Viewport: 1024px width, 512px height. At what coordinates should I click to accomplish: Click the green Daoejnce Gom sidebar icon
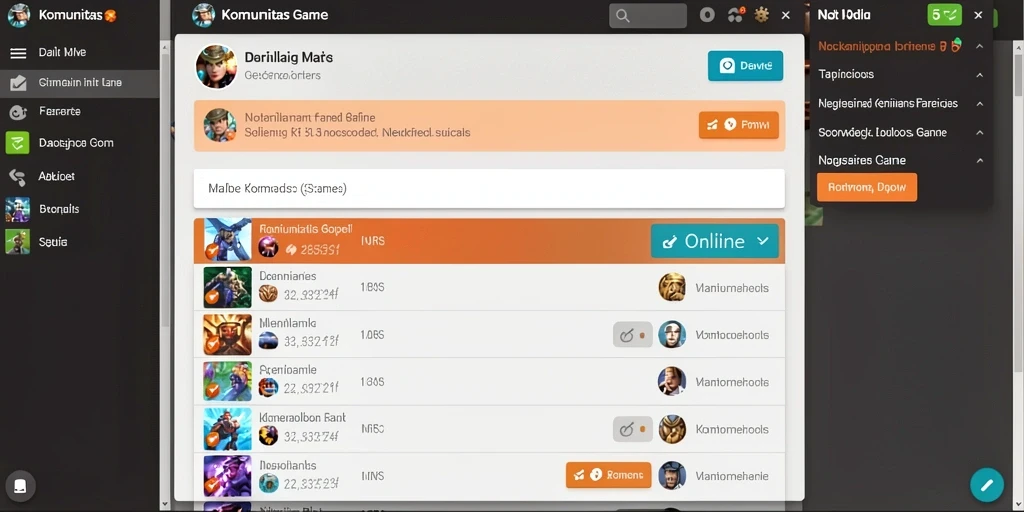(17, 143)
